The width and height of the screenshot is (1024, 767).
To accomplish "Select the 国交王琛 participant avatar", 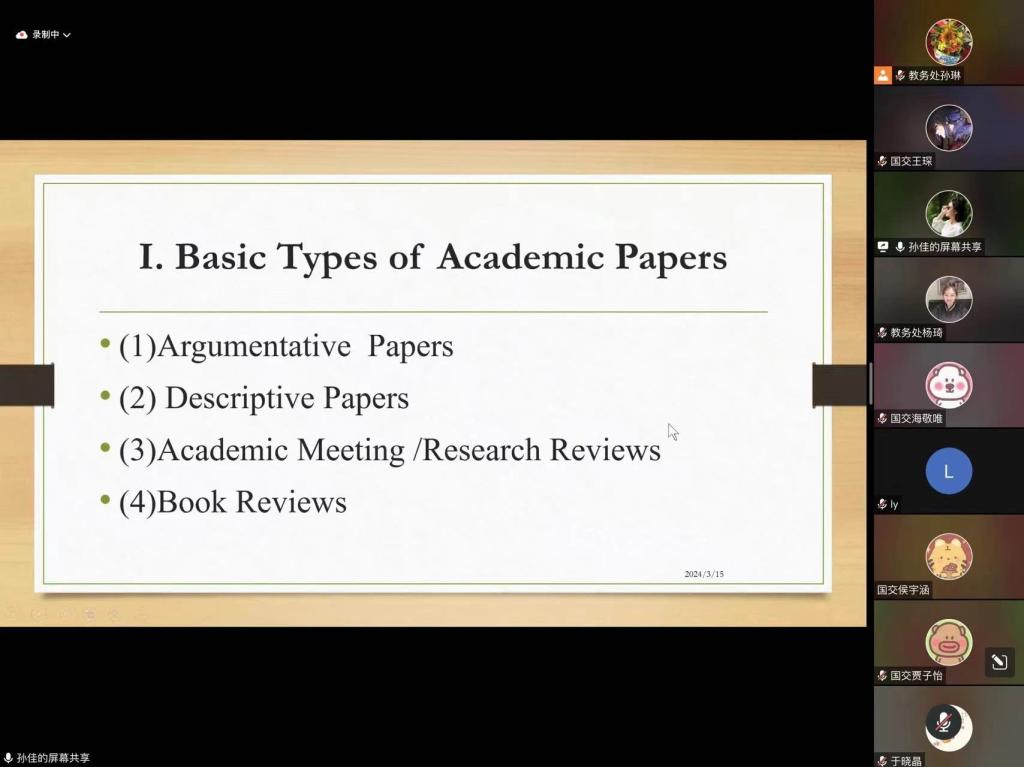I will (x=948, y=128).
